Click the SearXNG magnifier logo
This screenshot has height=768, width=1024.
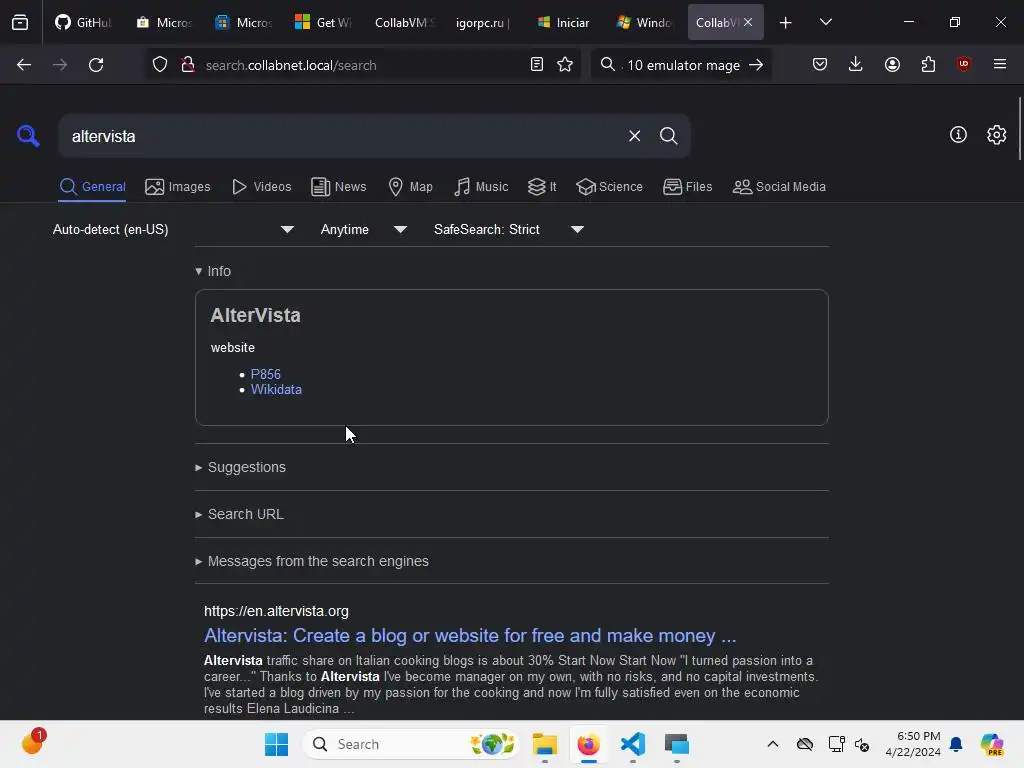click(x=28, y=136)
